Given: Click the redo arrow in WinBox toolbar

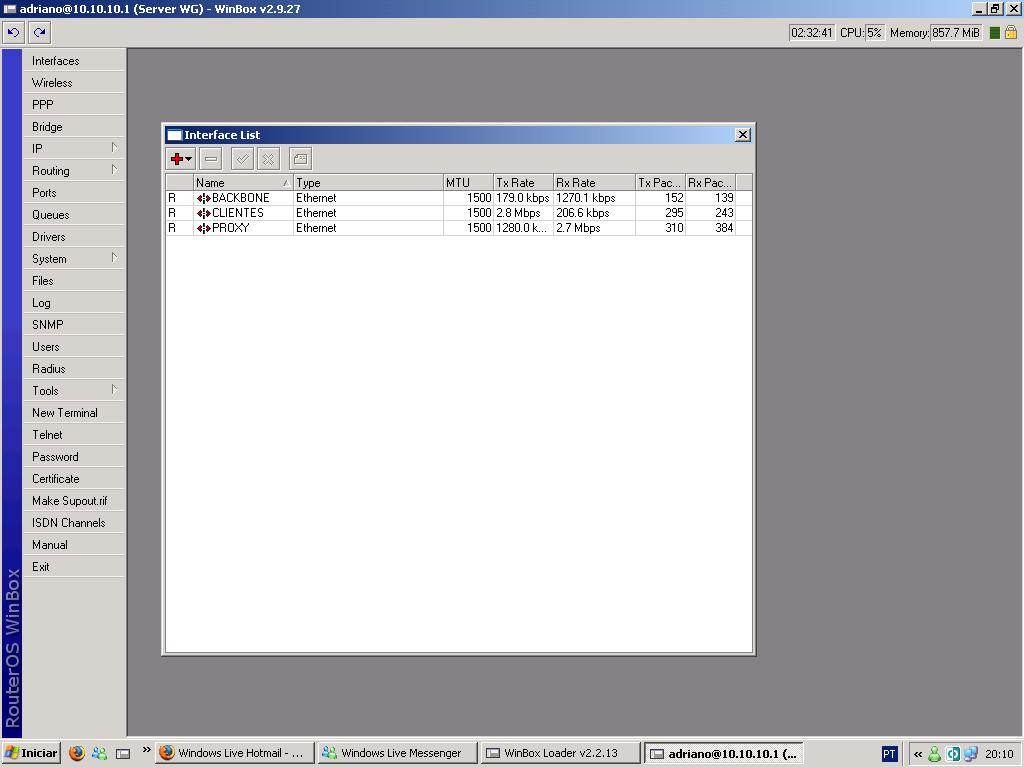Looking at the screenshot, I should click(40, 32).
